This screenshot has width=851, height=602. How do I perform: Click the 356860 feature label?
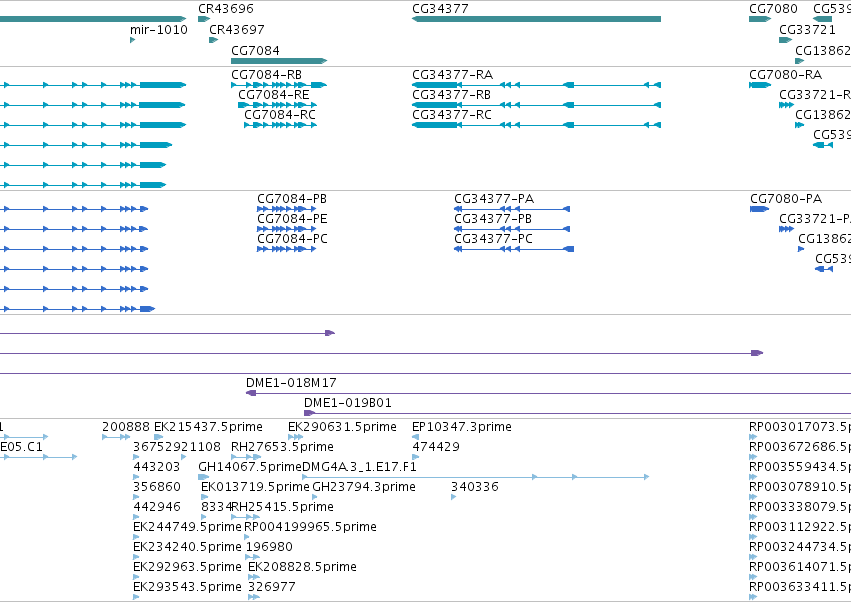tap(156, 487)
